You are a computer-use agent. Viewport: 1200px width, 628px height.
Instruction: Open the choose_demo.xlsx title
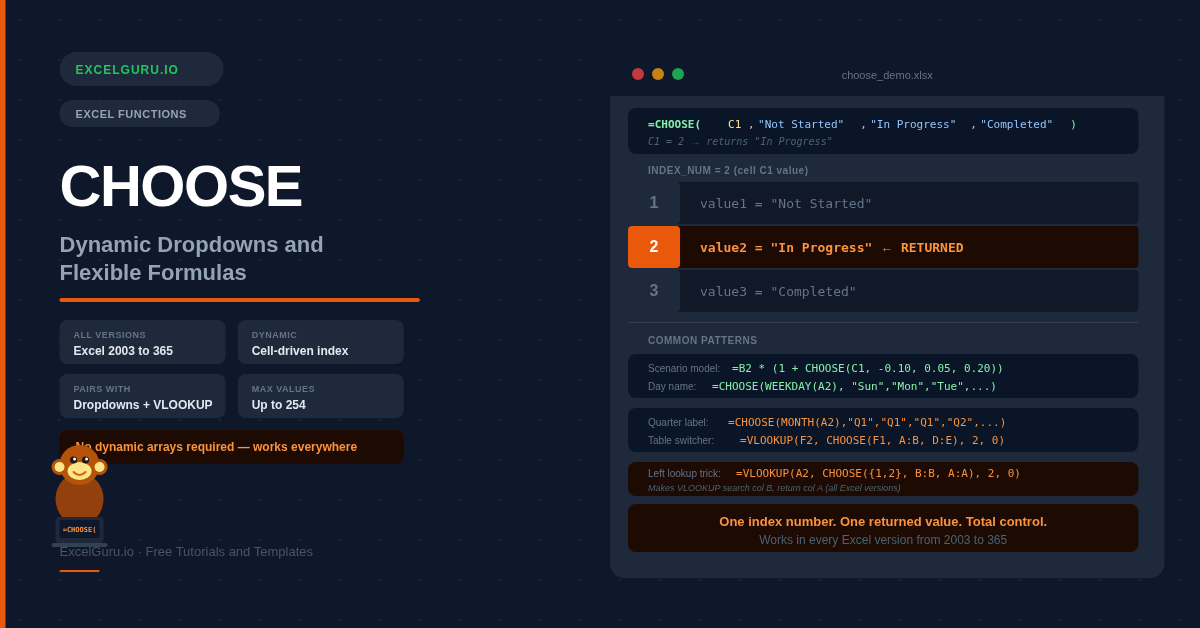click(x=887, y=75)
